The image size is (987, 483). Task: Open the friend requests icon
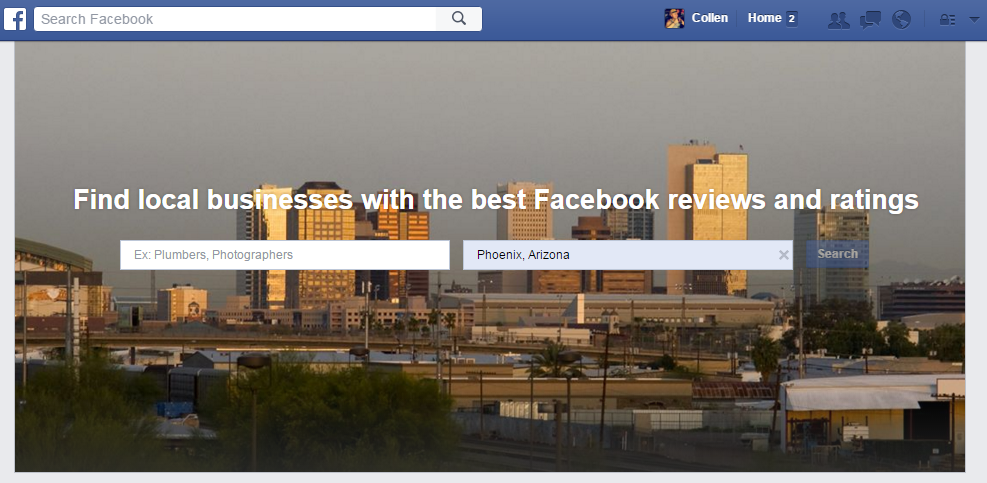point(838,20)
